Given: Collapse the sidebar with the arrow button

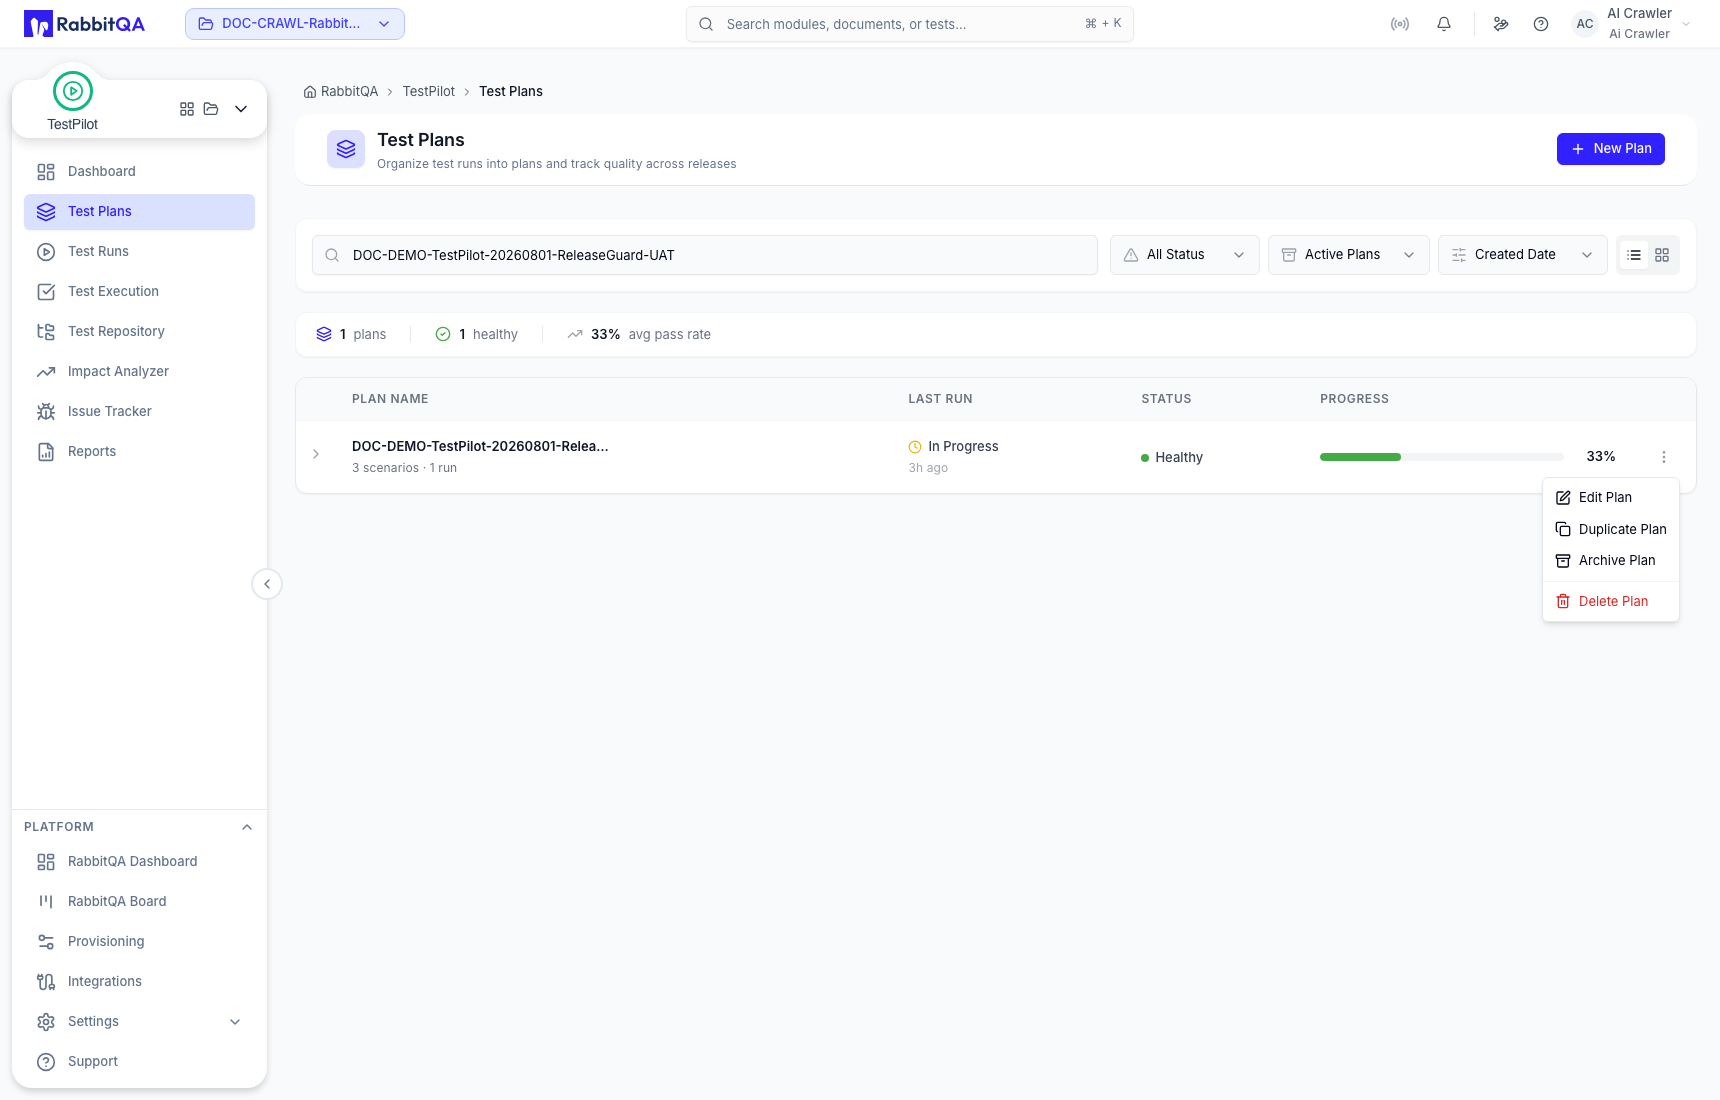Looking at the screenshot, I should (267, 584).
